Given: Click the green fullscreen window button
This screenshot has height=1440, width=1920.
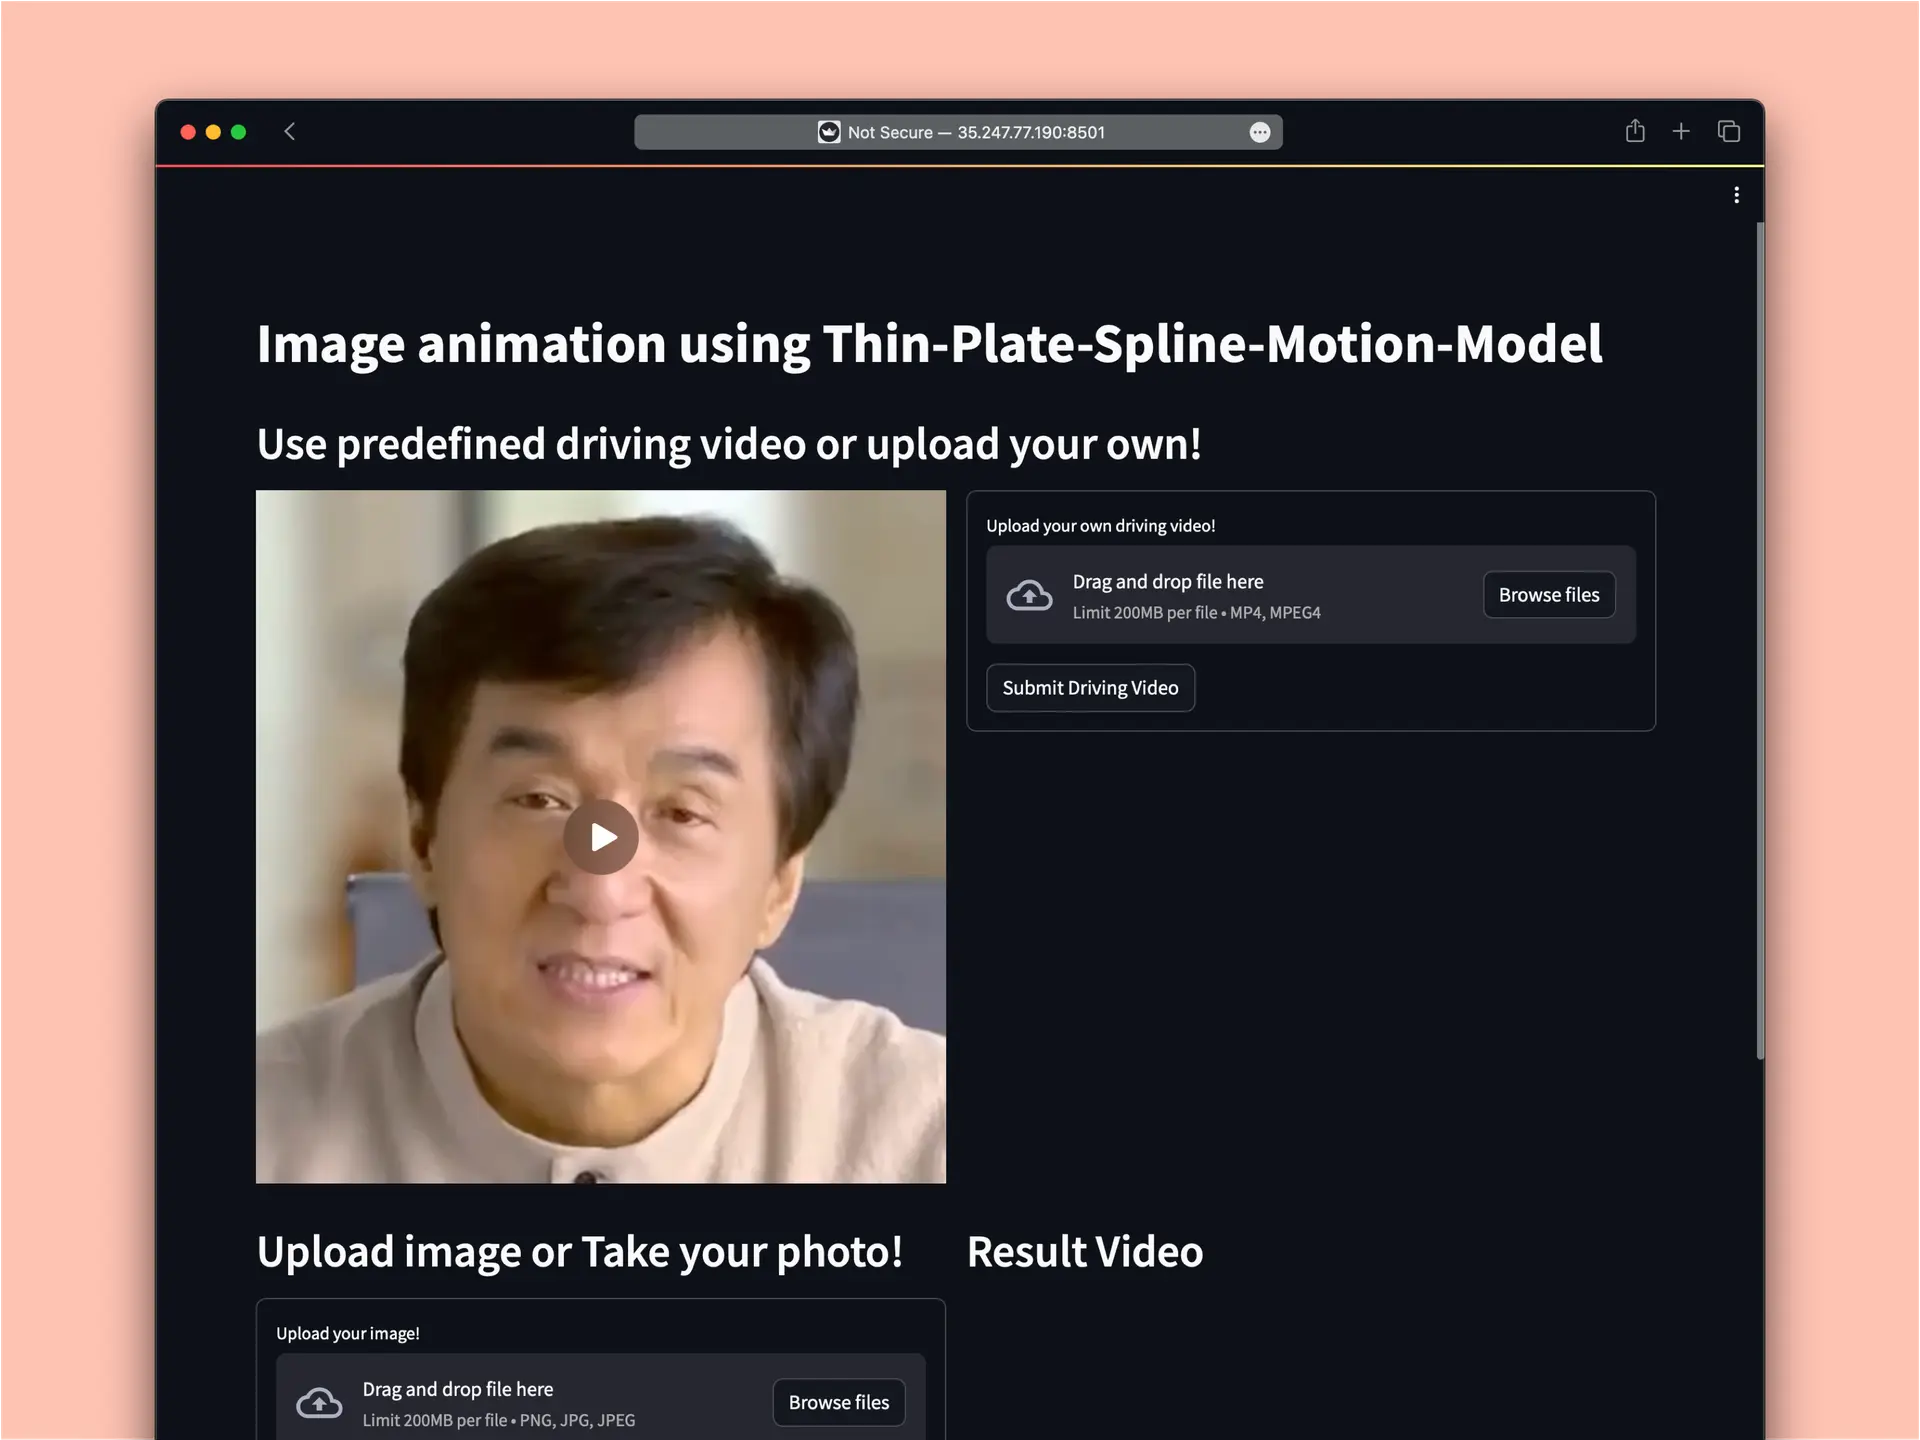Looking at the screenshot, I should [238, 132].
